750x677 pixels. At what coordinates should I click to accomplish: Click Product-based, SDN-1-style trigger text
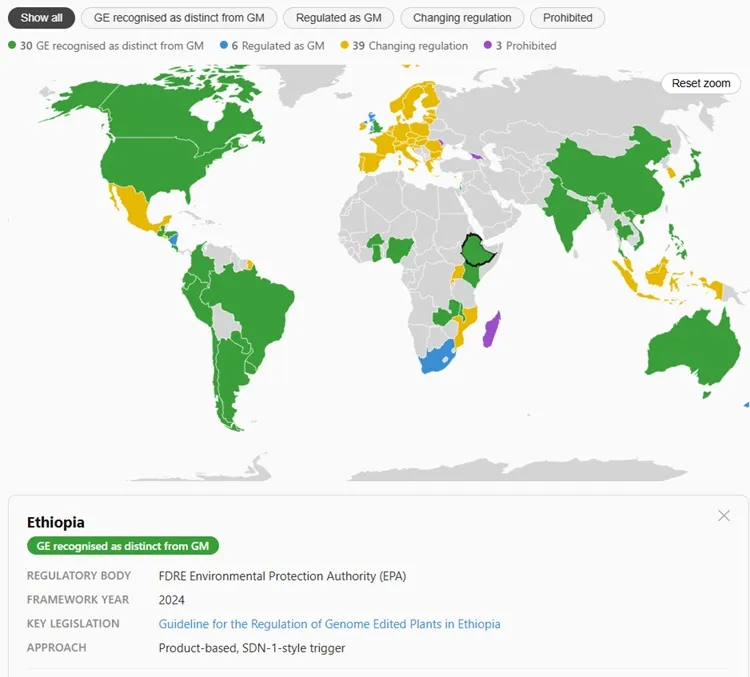[x=252, y=648]
